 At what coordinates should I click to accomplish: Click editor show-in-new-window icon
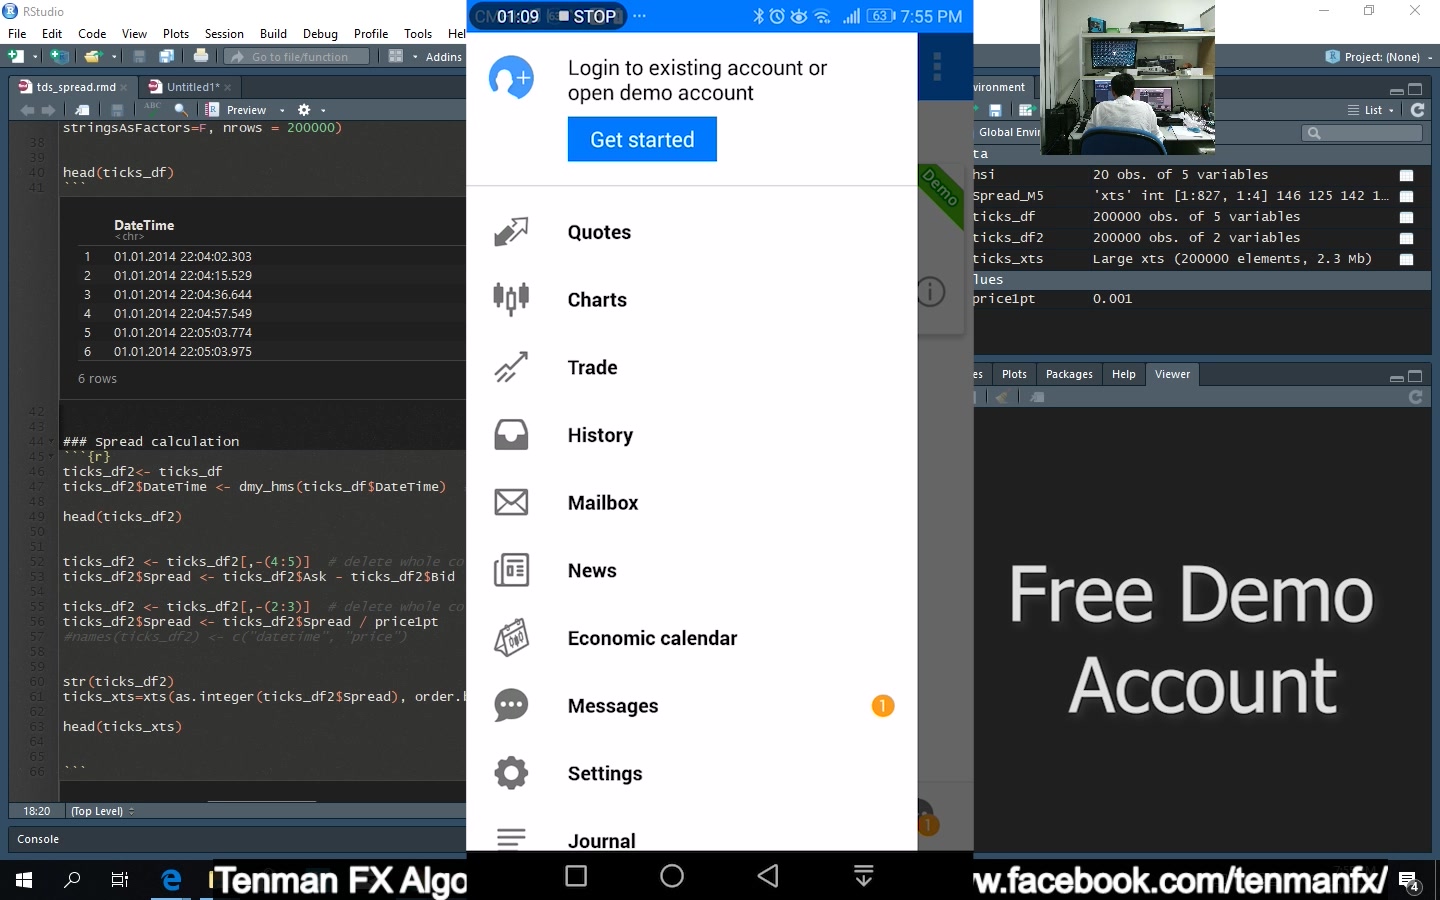click(82, 110)
